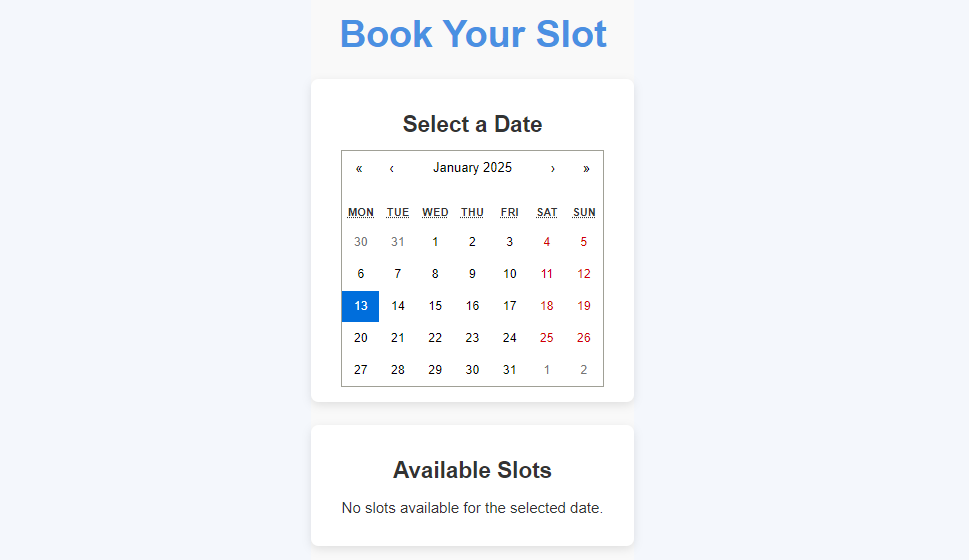
Task: Jump to next year with double-right arrow
Action: pos(586,168)
